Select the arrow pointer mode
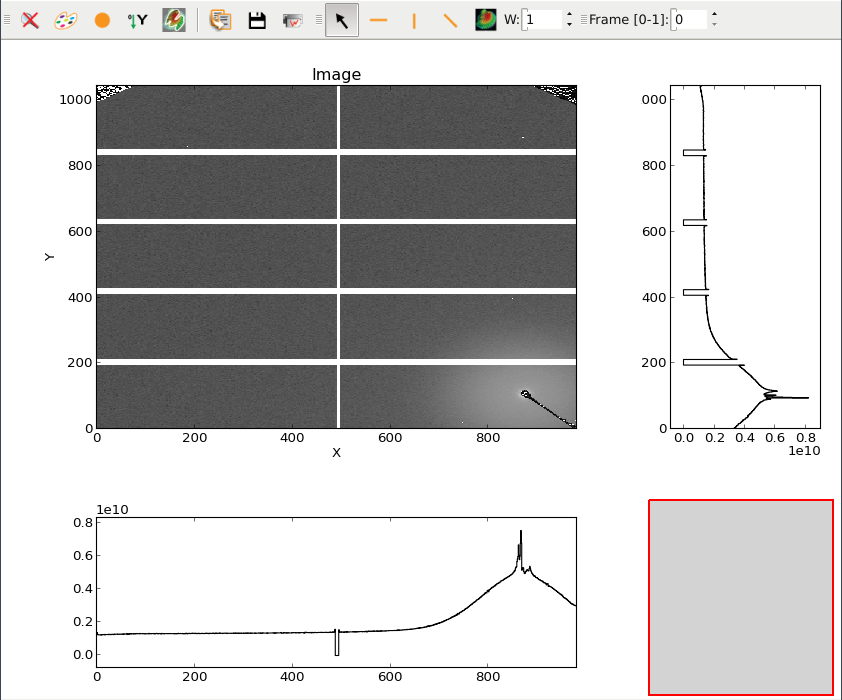The image size is (842, 700). (342, 20)
